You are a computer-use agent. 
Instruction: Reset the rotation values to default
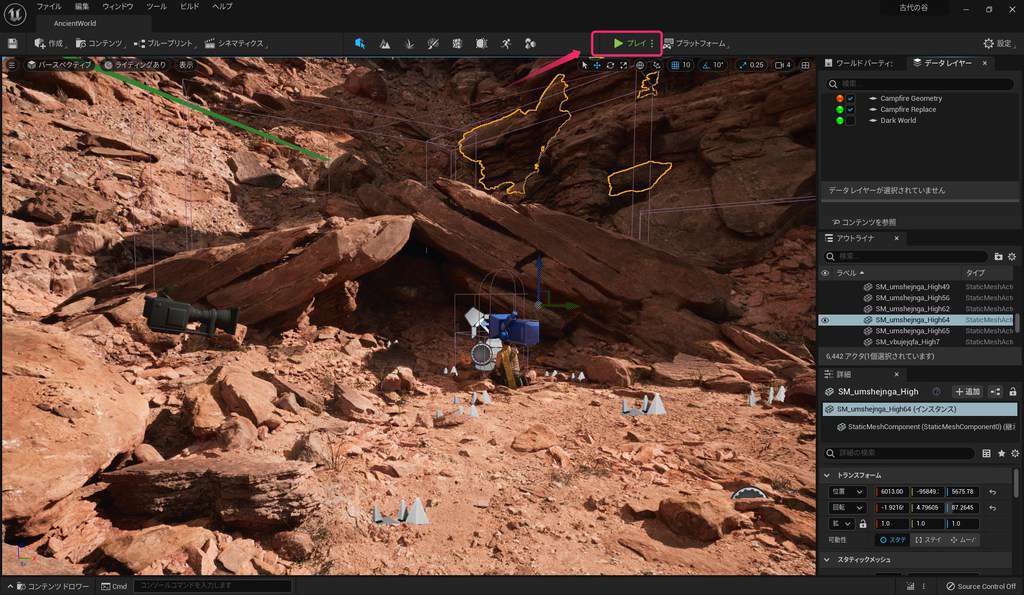pyautogui.click(x=993, y=507)
